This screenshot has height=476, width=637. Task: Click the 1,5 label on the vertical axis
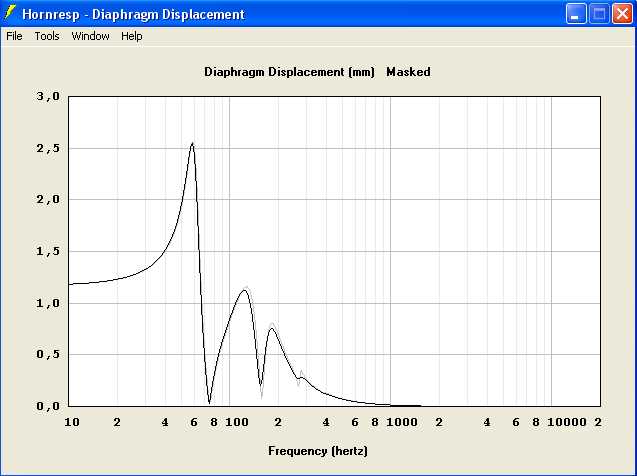click(x=48, y=252)
